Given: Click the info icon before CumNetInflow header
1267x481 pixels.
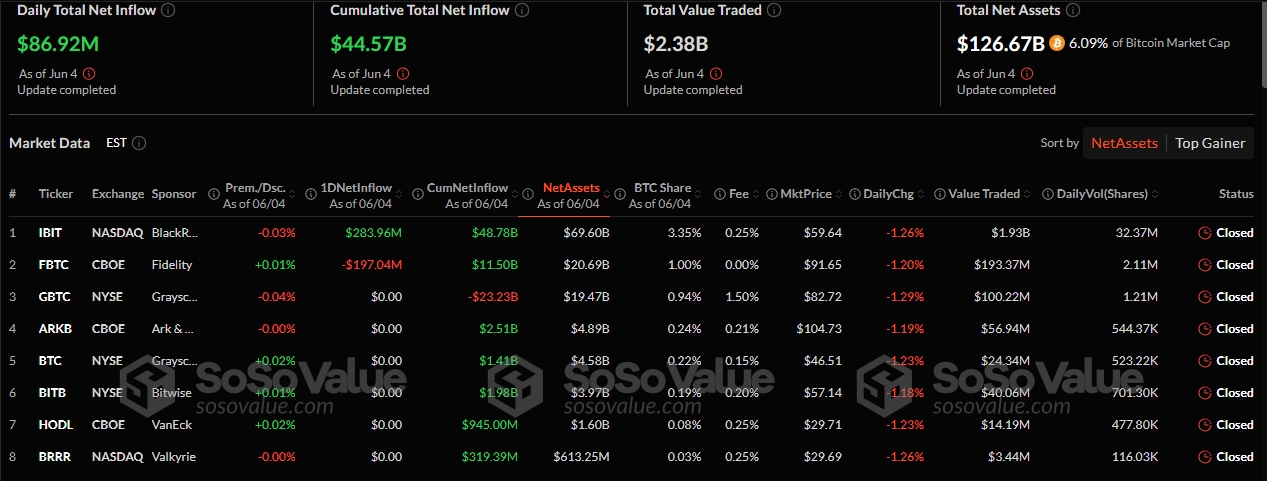Looking at the screenshot, I should (x=418, y=194).
